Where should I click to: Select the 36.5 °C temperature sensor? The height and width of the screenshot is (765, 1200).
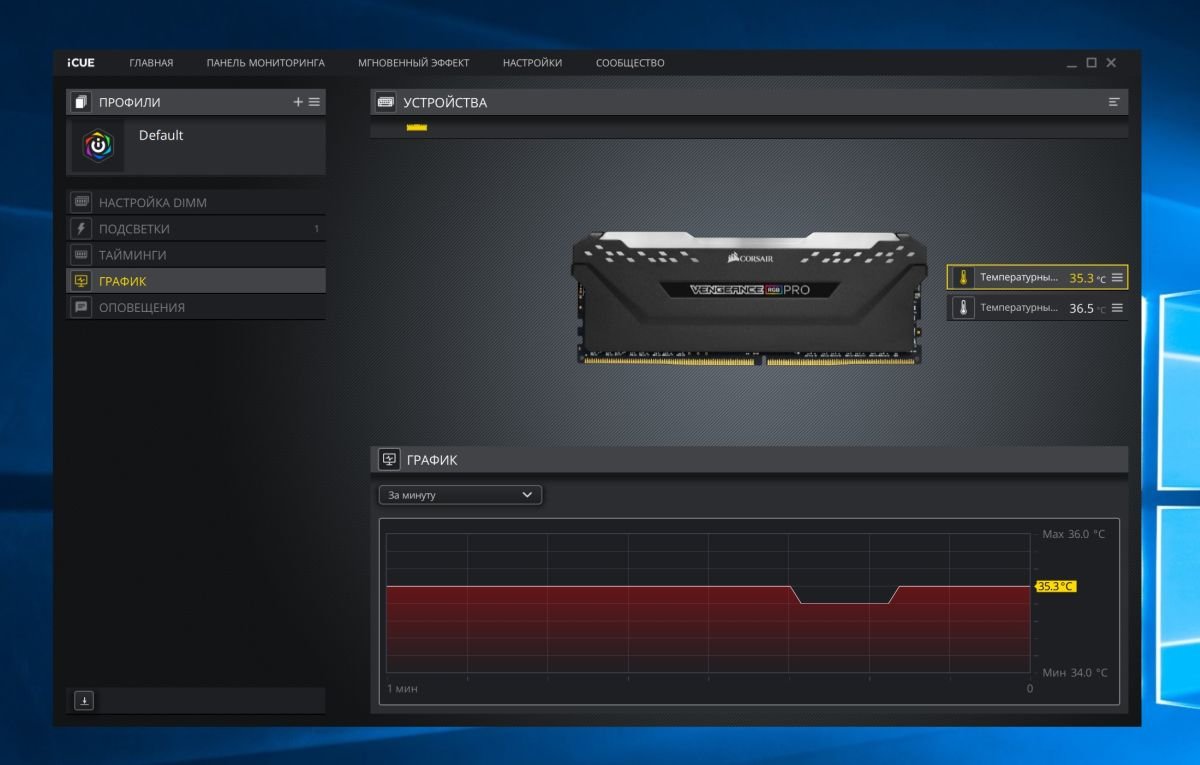tap(1037, 308)
